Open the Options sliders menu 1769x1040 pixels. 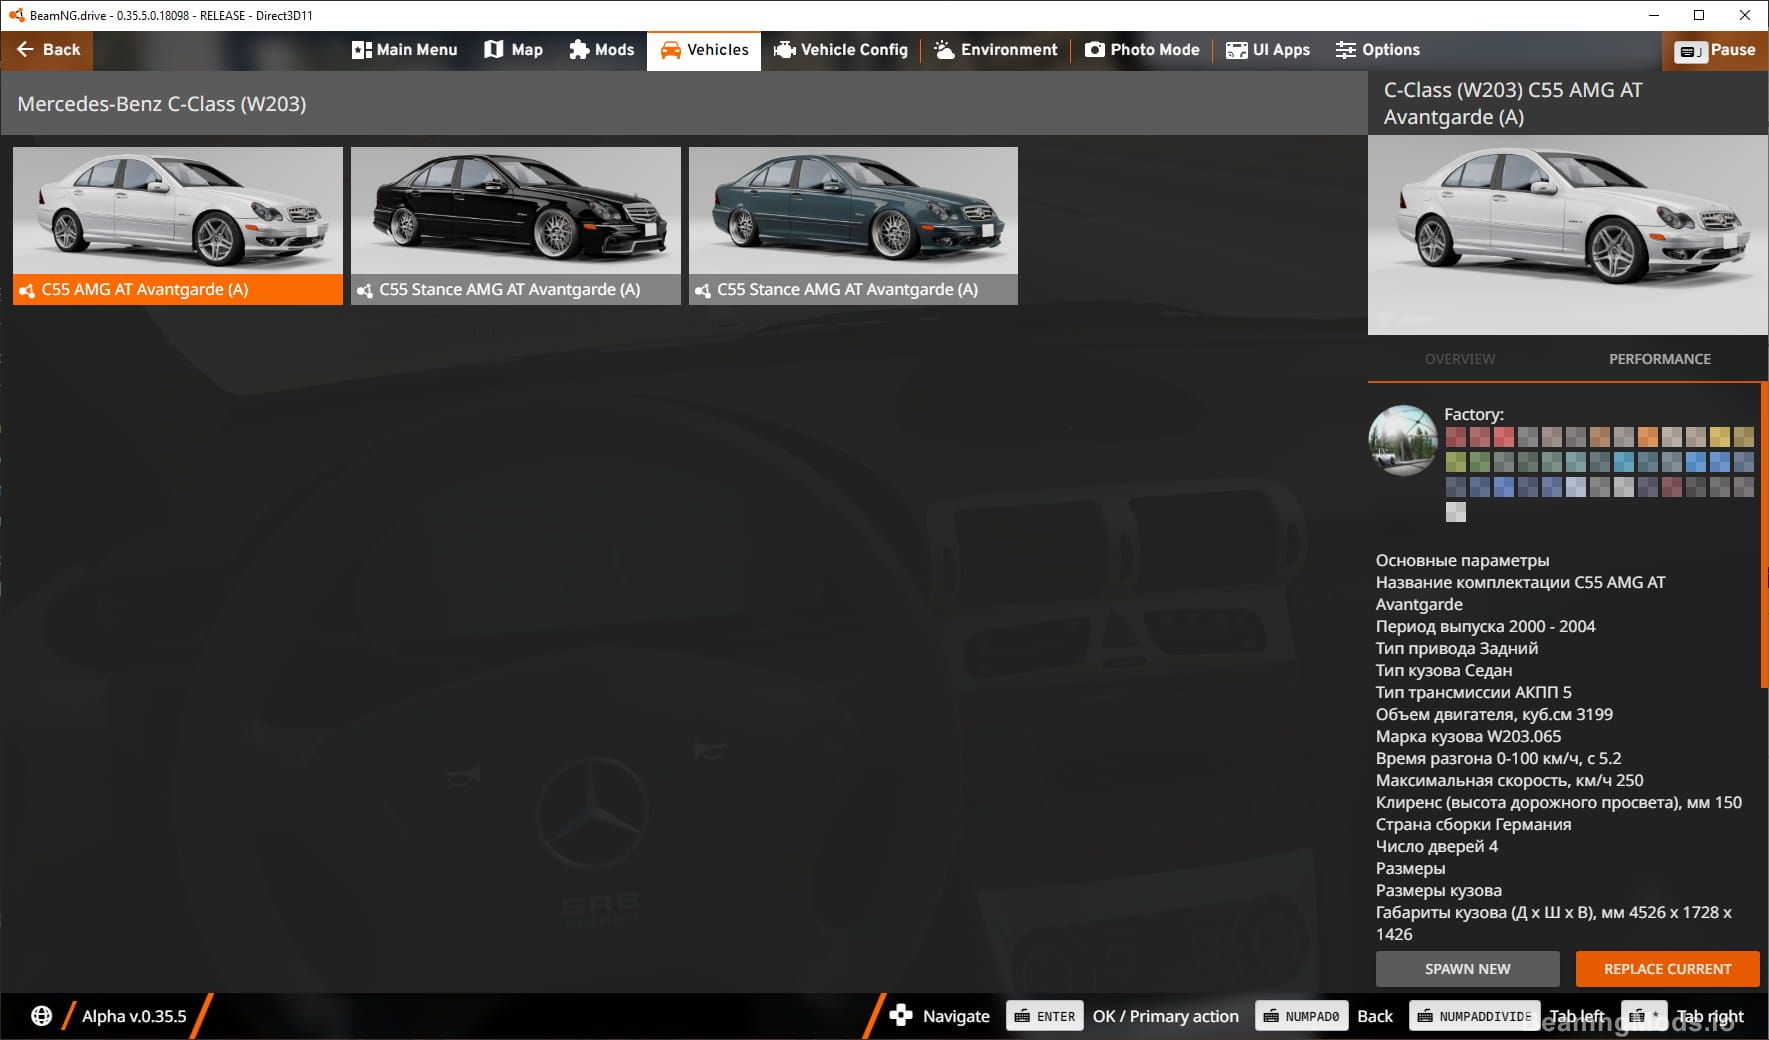[x=1377, y=50]
